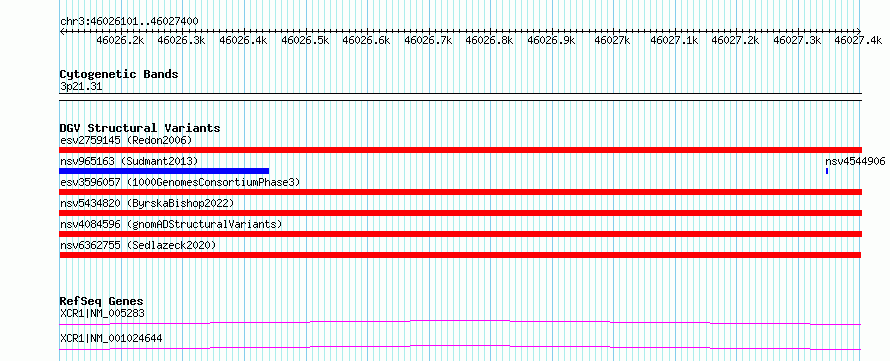890x361 pixels.
Task: Click the red bar for esv3596057
Action: pos(460,192)
